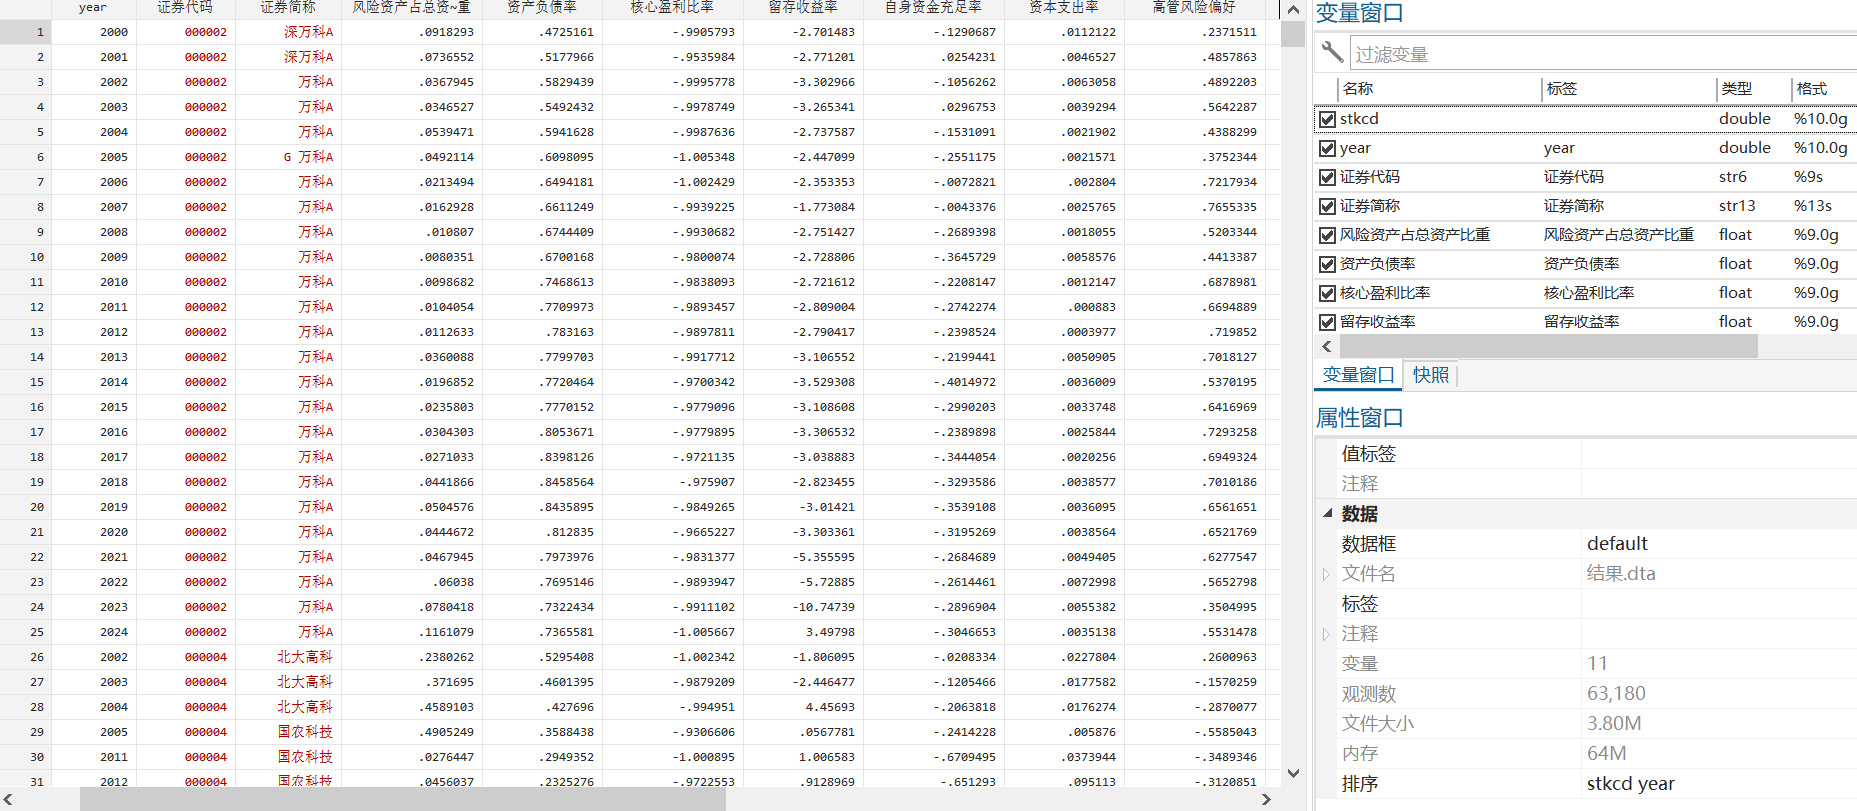This screenshot has width=1857, height=811.
Task: Click the data grid scroll-left arrow
Action: [x=8, y=799]
